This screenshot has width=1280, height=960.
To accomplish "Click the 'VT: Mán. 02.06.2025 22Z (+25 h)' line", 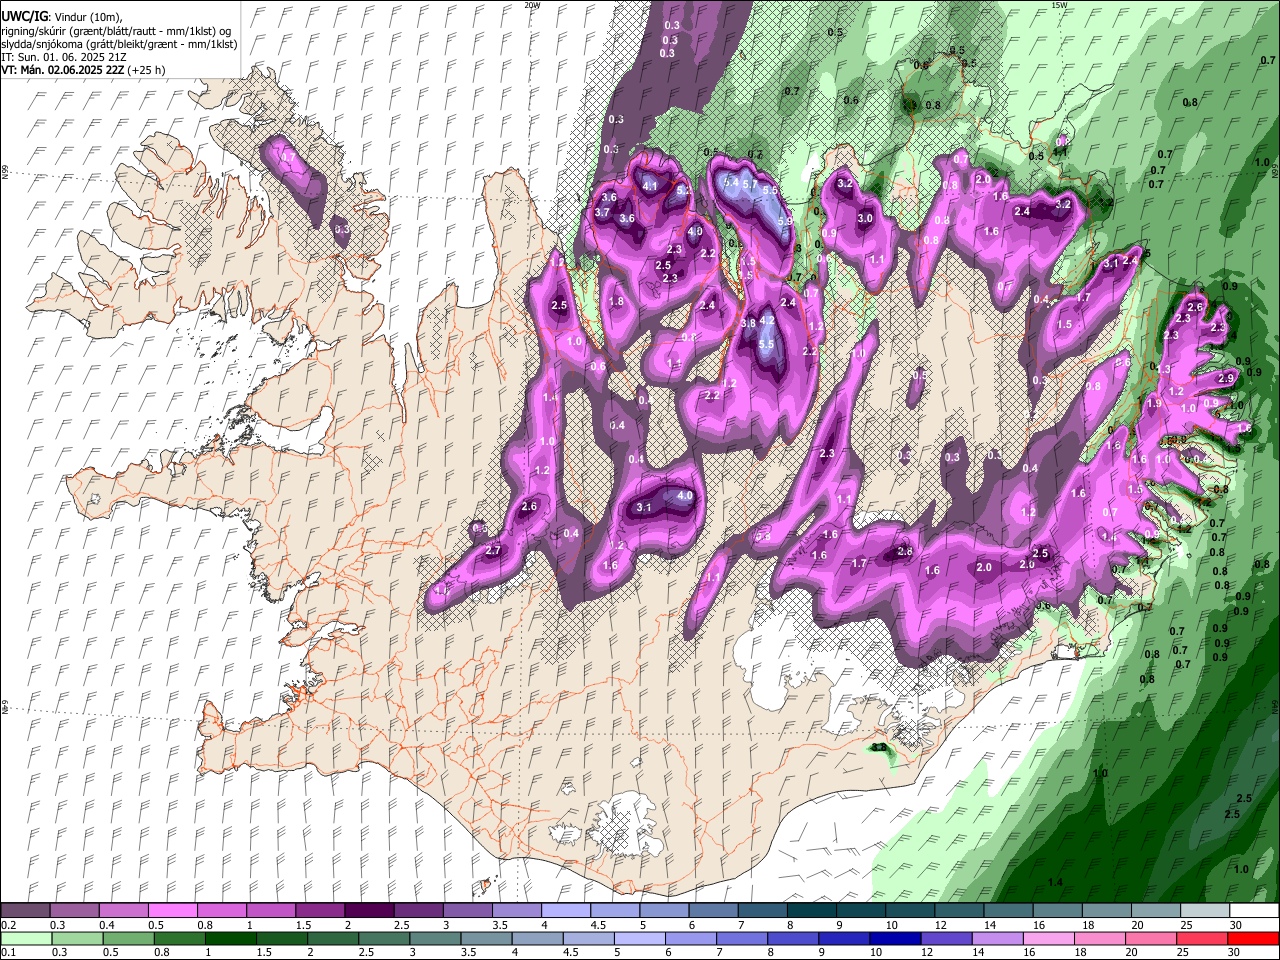I will click(x=84, y=70).
